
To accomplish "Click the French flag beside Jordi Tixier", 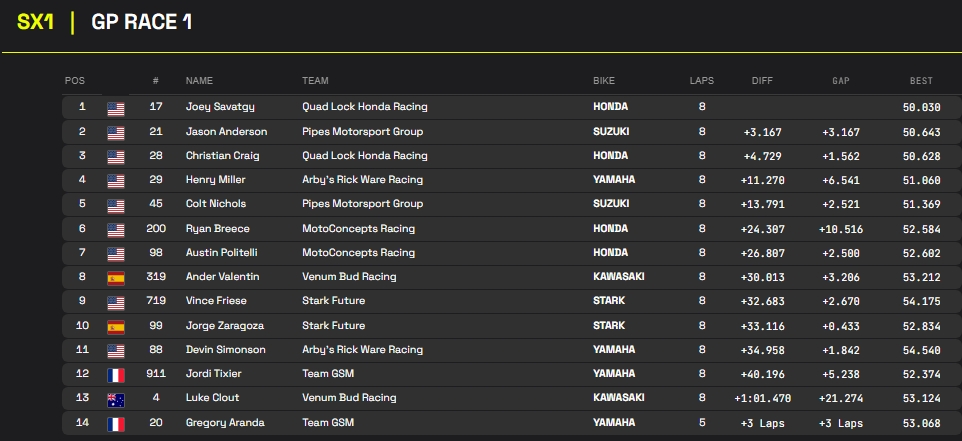I will pos(116,374).
